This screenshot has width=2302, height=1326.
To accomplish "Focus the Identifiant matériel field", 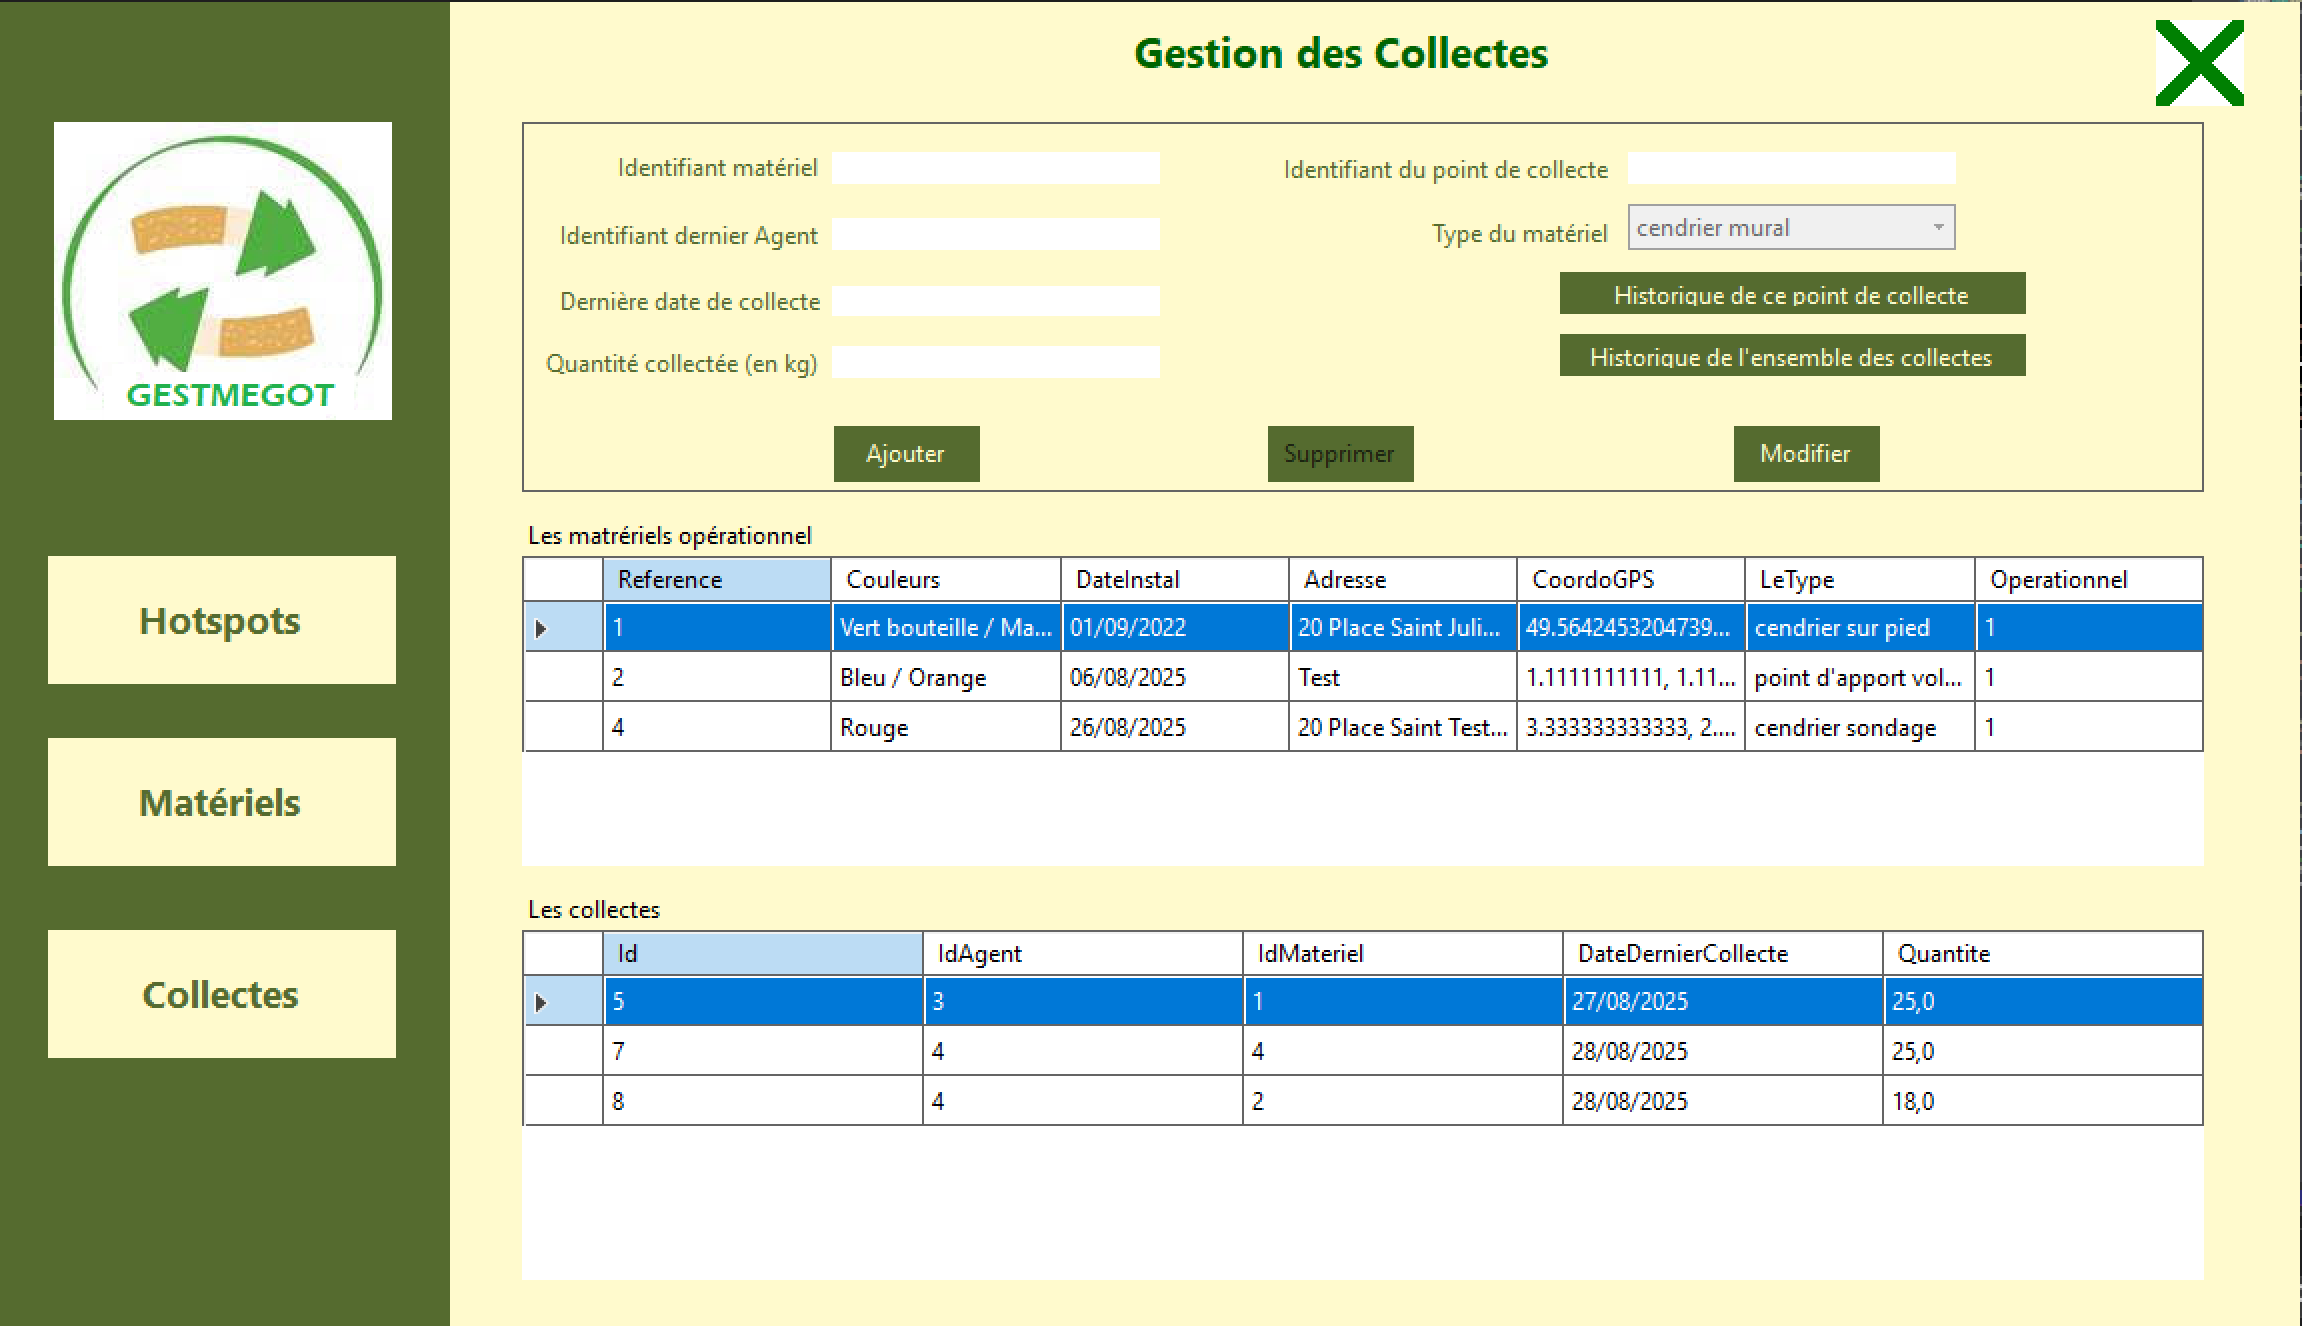I will pos(995,168).
